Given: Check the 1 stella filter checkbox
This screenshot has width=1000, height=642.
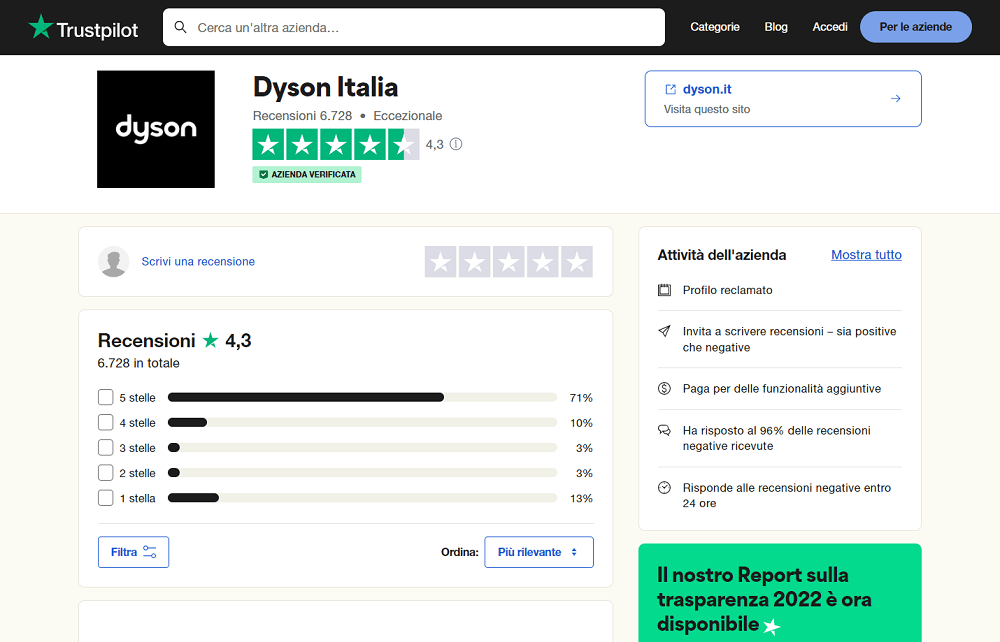Looking at the screenshot, I should (106, 497).
